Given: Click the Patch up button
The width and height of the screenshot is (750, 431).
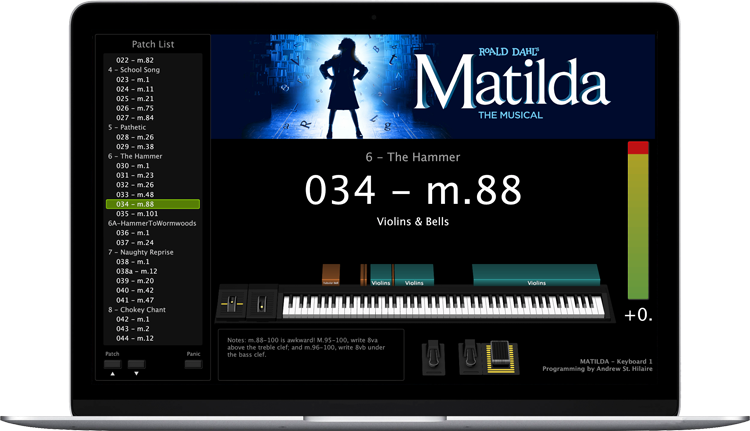Looking at the screenshot, I should coord(112,364).
